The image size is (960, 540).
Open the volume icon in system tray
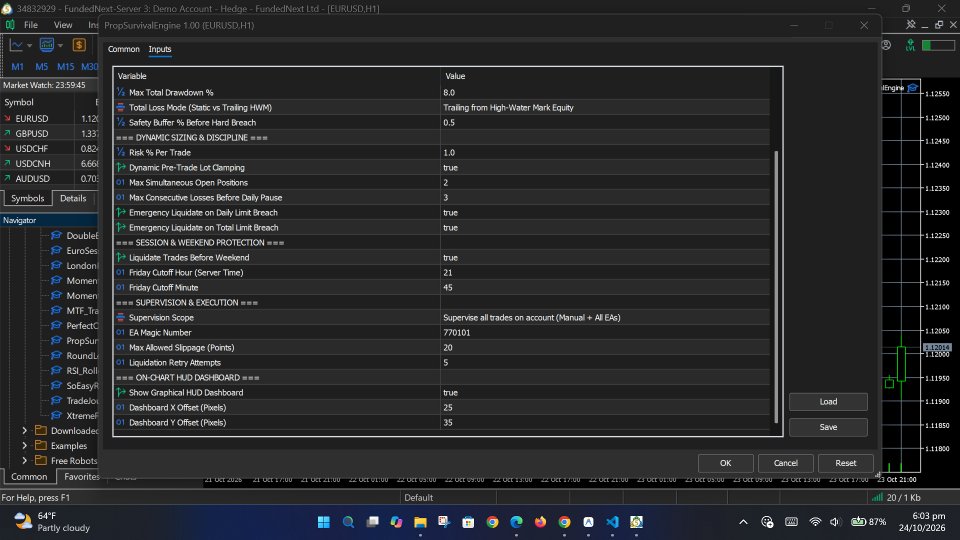pyautogui.click(x=834, y=522)
